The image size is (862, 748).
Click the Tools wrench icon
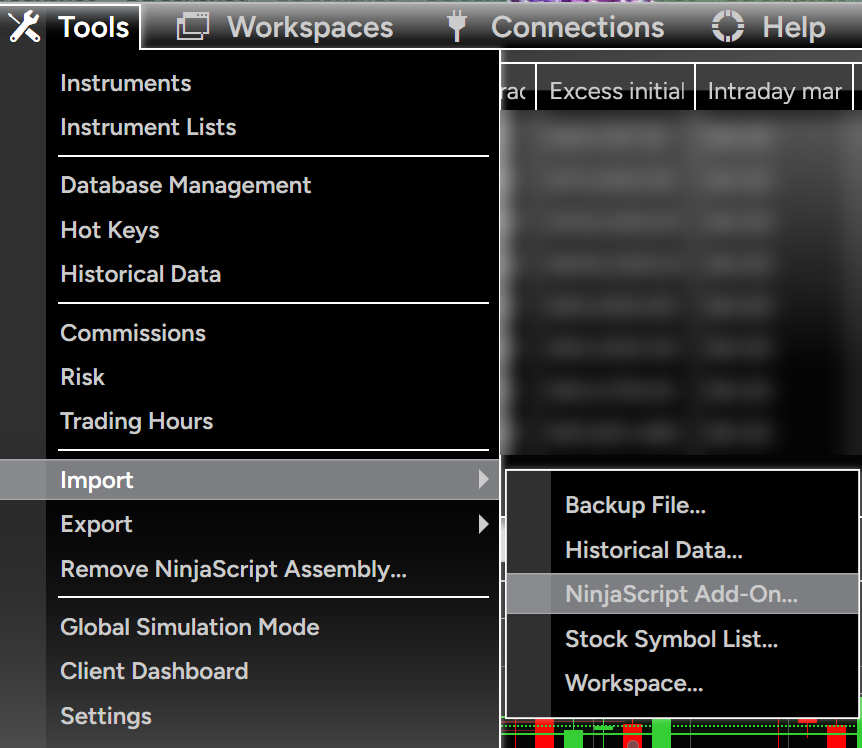click(24, 26)
